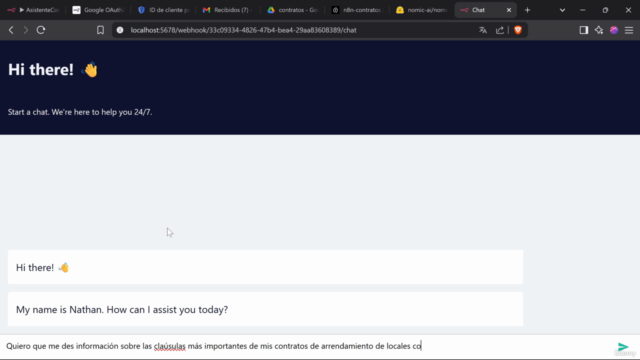
Task: Switch to the Gmail Recibidos (7) tab
Action: click(228, 10)
